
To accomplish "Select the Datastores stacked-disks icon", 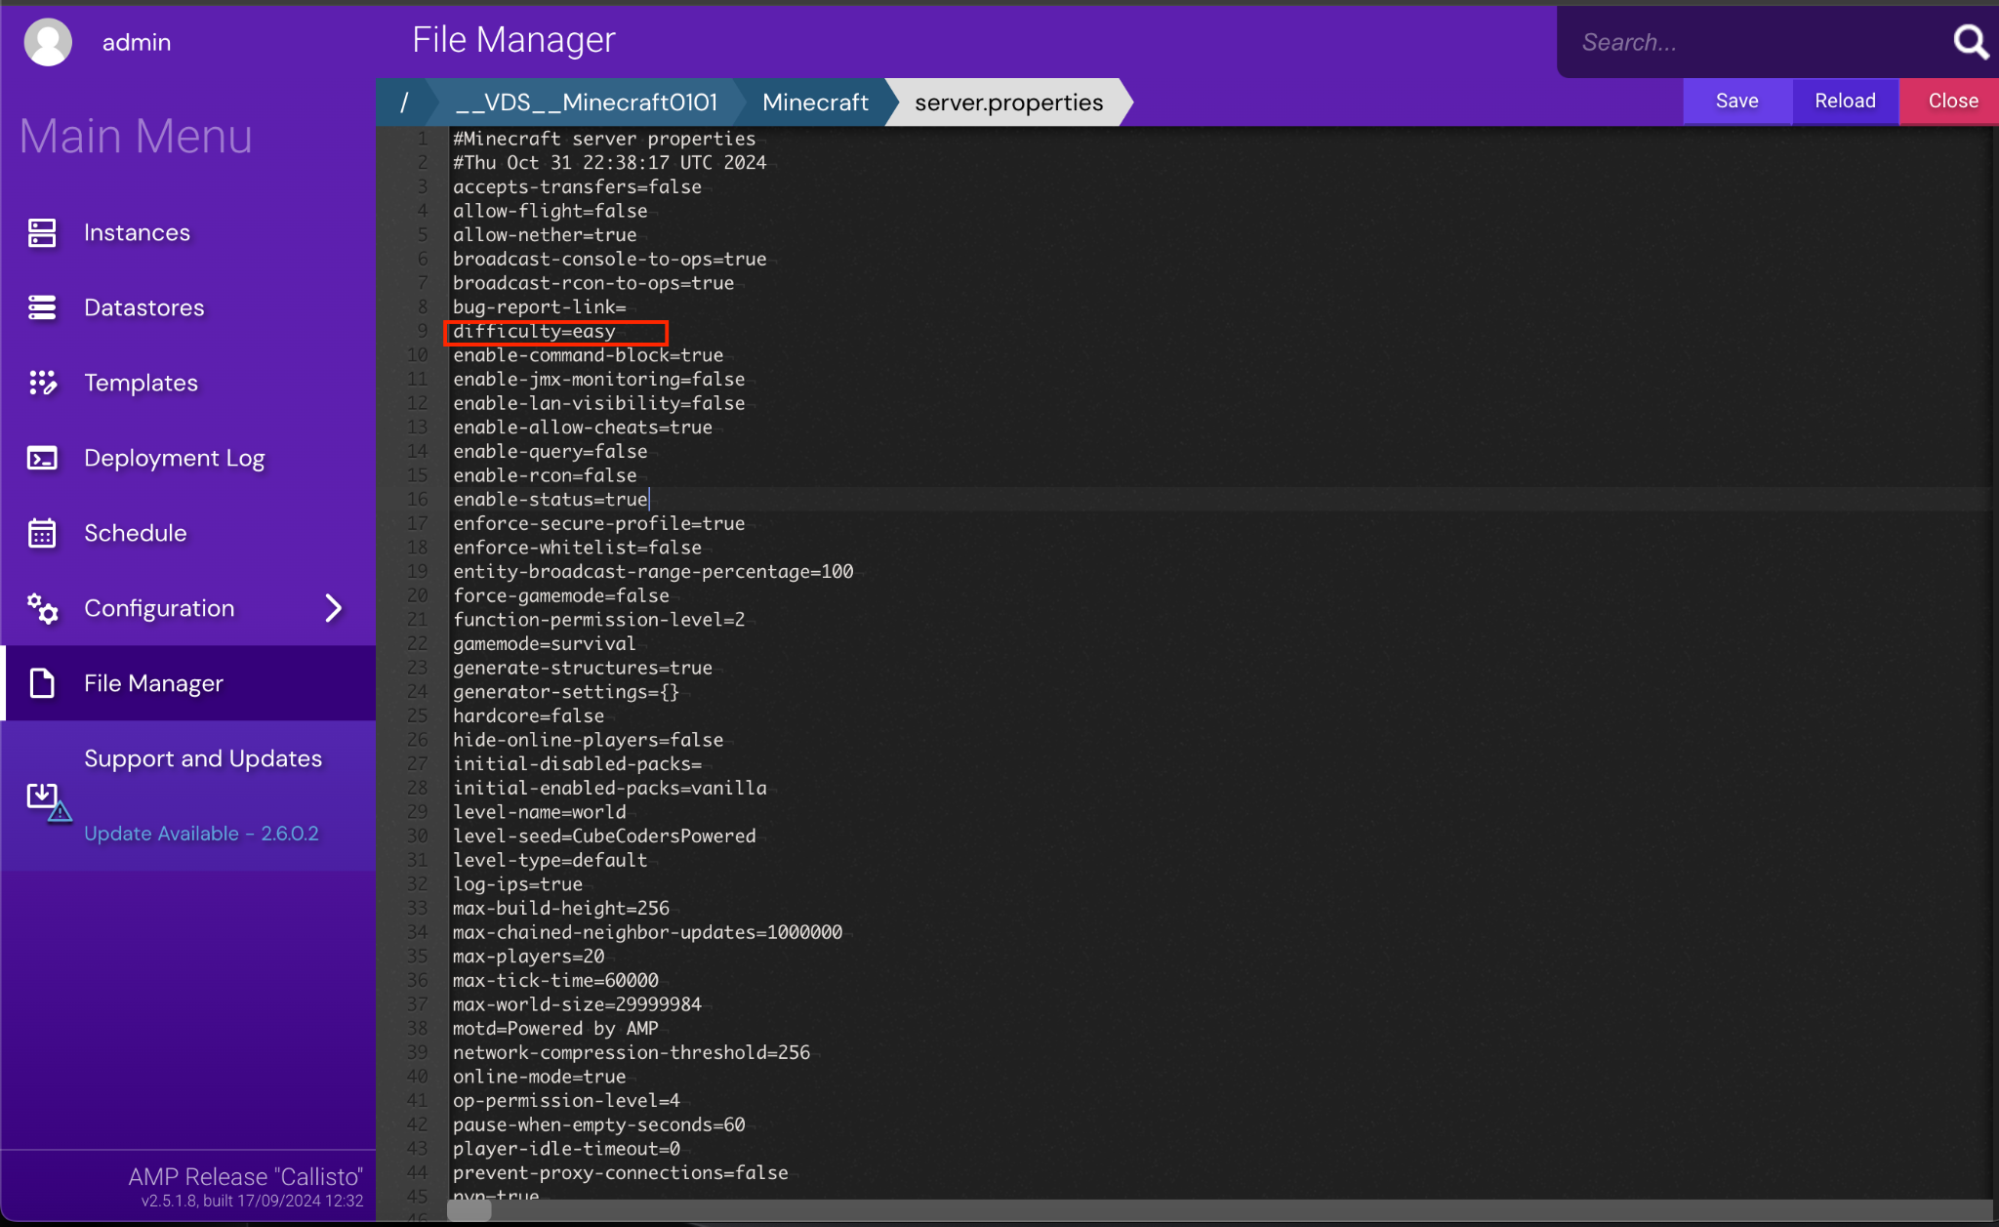I will click(x=41, y=307).
